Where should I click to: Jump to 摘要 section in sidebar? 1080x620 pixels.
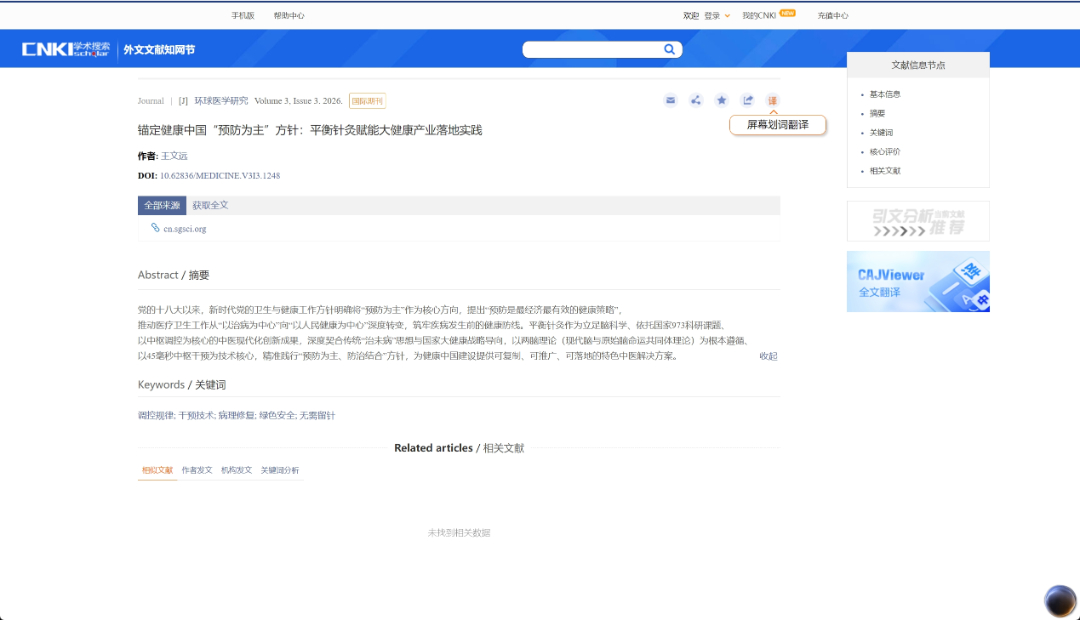coord(877,114)
